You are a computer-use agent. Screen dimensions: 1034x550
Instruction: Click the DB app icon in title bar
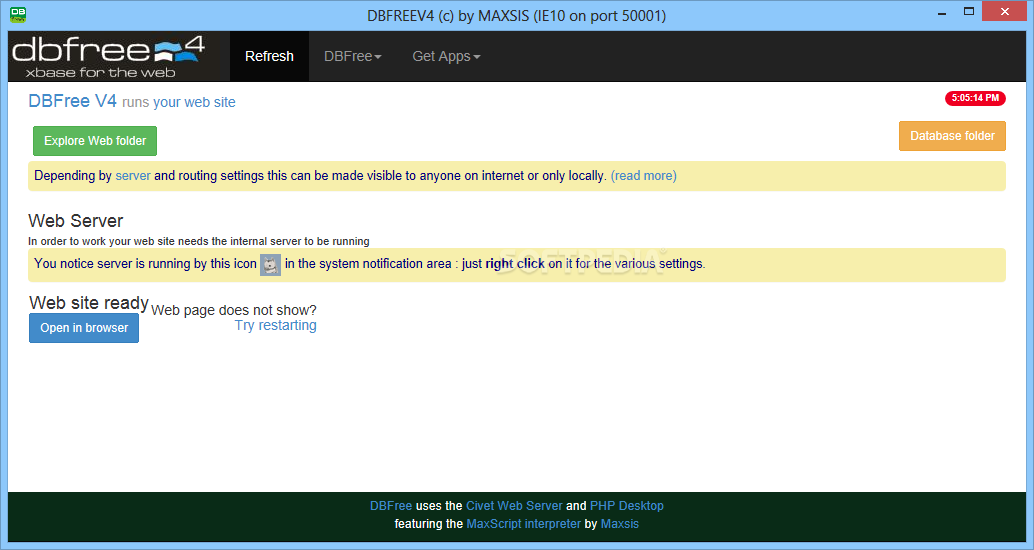point(18,15)
